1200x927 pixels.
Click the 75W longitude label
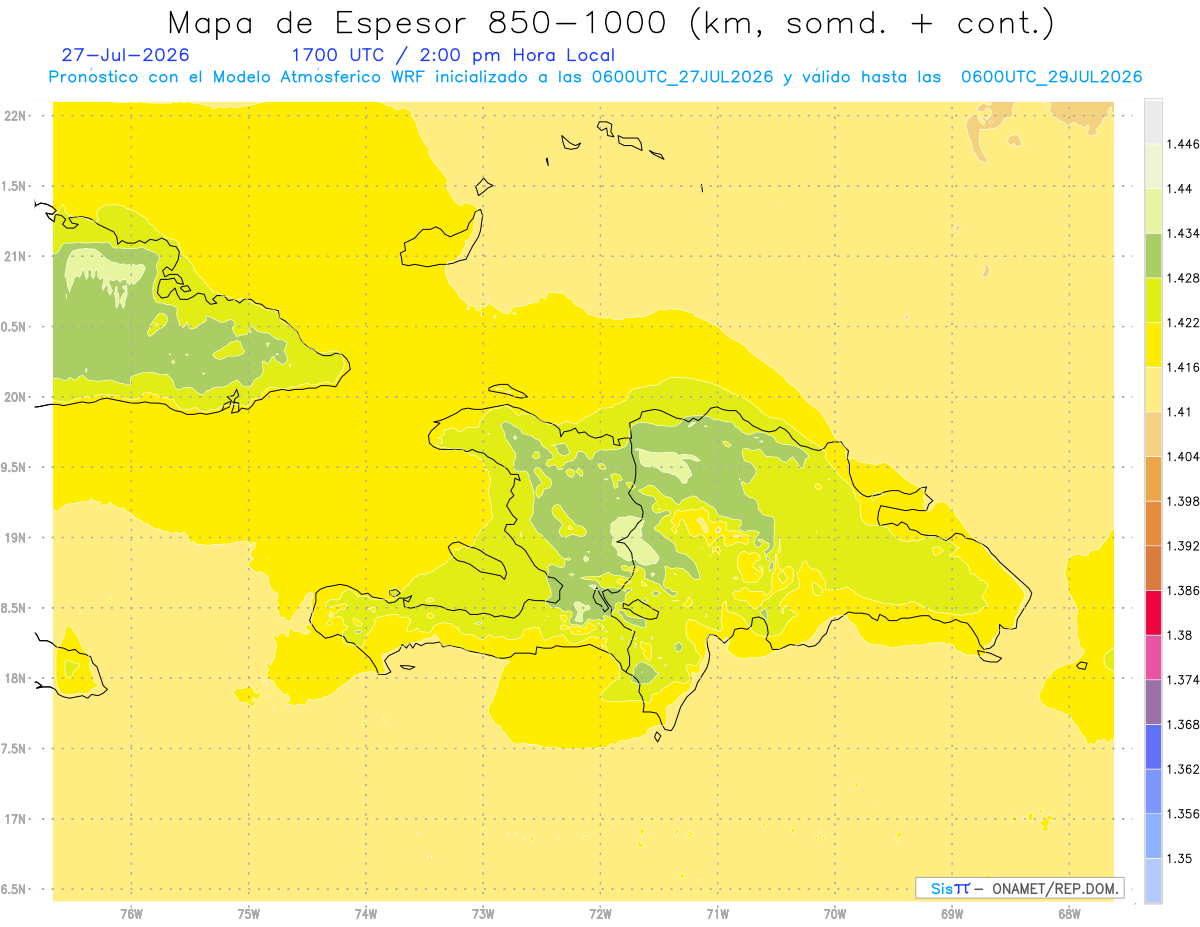(249, 913)
